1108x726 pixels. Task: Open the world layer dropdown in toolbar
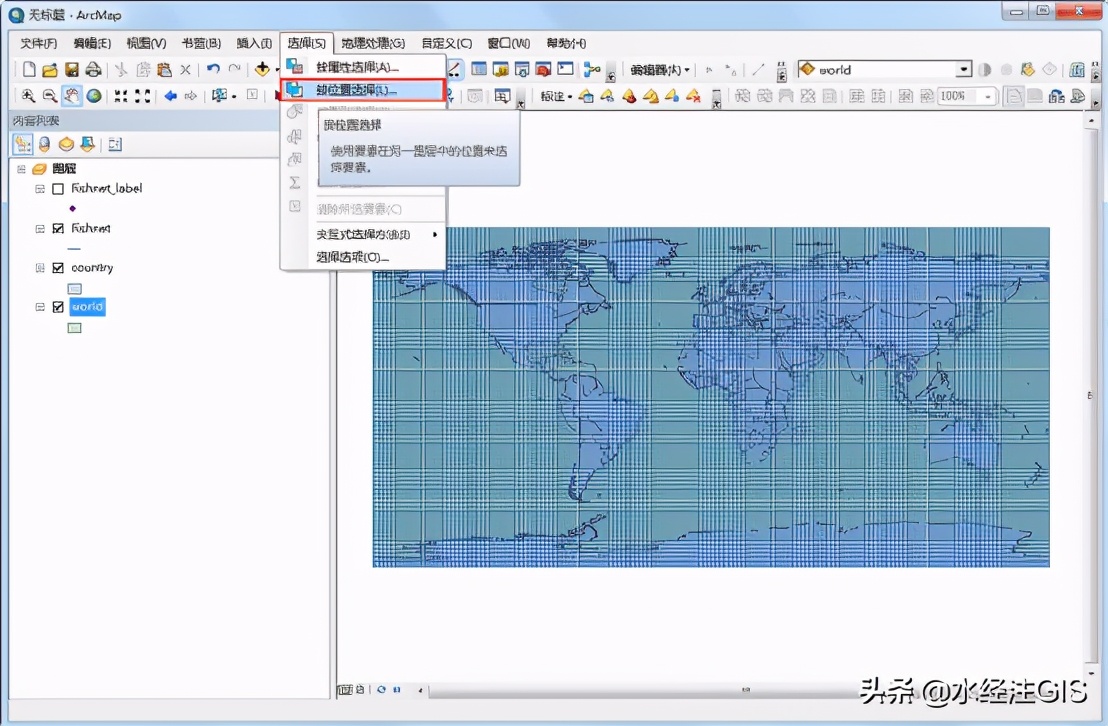[x=963, y=70]
